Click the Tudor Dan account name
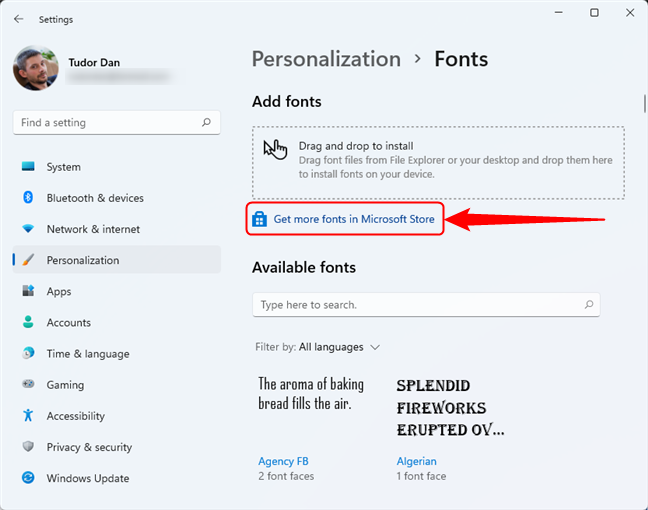 point(94,62)
